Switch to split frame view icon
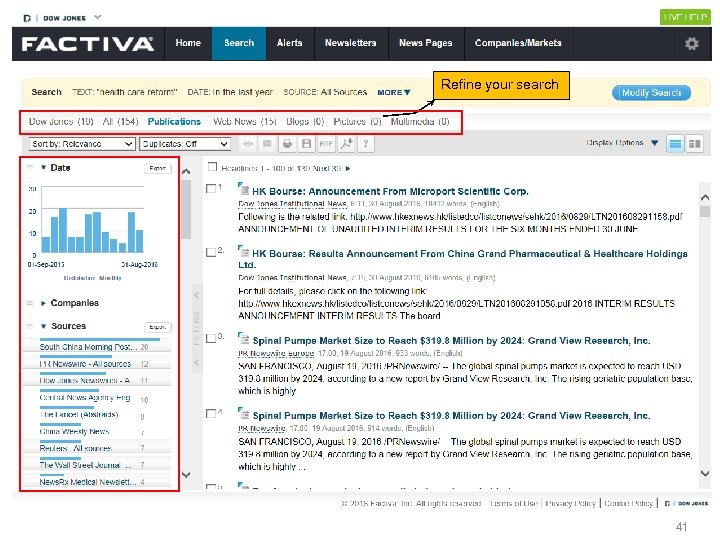The image size is (720, 540). (x=695, y=144)
